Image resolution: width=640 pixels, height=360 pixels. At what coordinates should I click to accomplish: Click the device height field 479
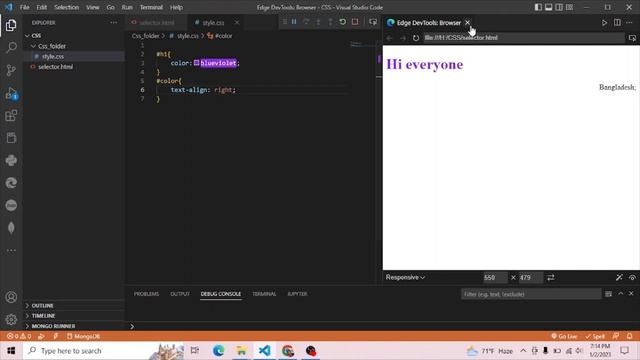(531, 278)
